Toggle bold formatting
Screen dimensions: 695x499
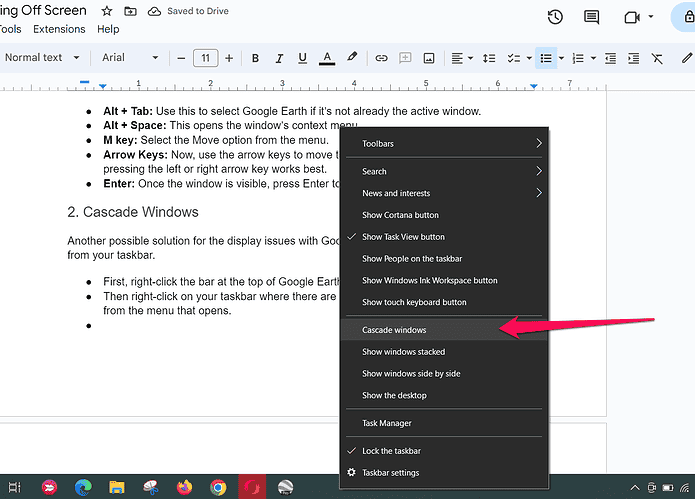255,58
